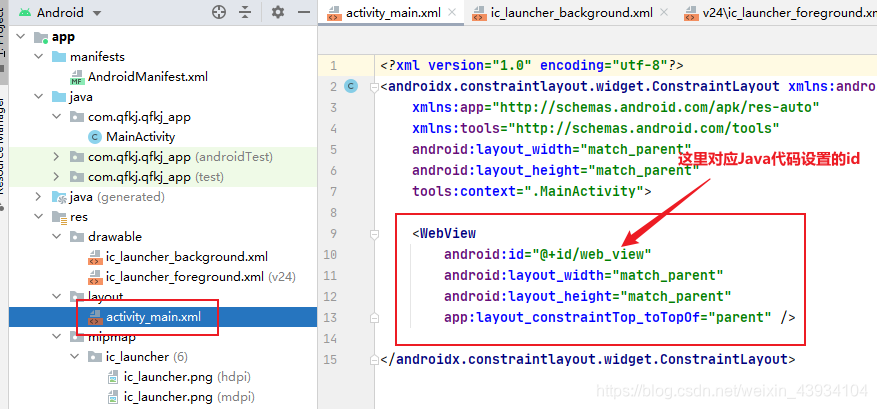Open the Android view dropdown
The image size is (877, 409).
(x=97, y=13)
